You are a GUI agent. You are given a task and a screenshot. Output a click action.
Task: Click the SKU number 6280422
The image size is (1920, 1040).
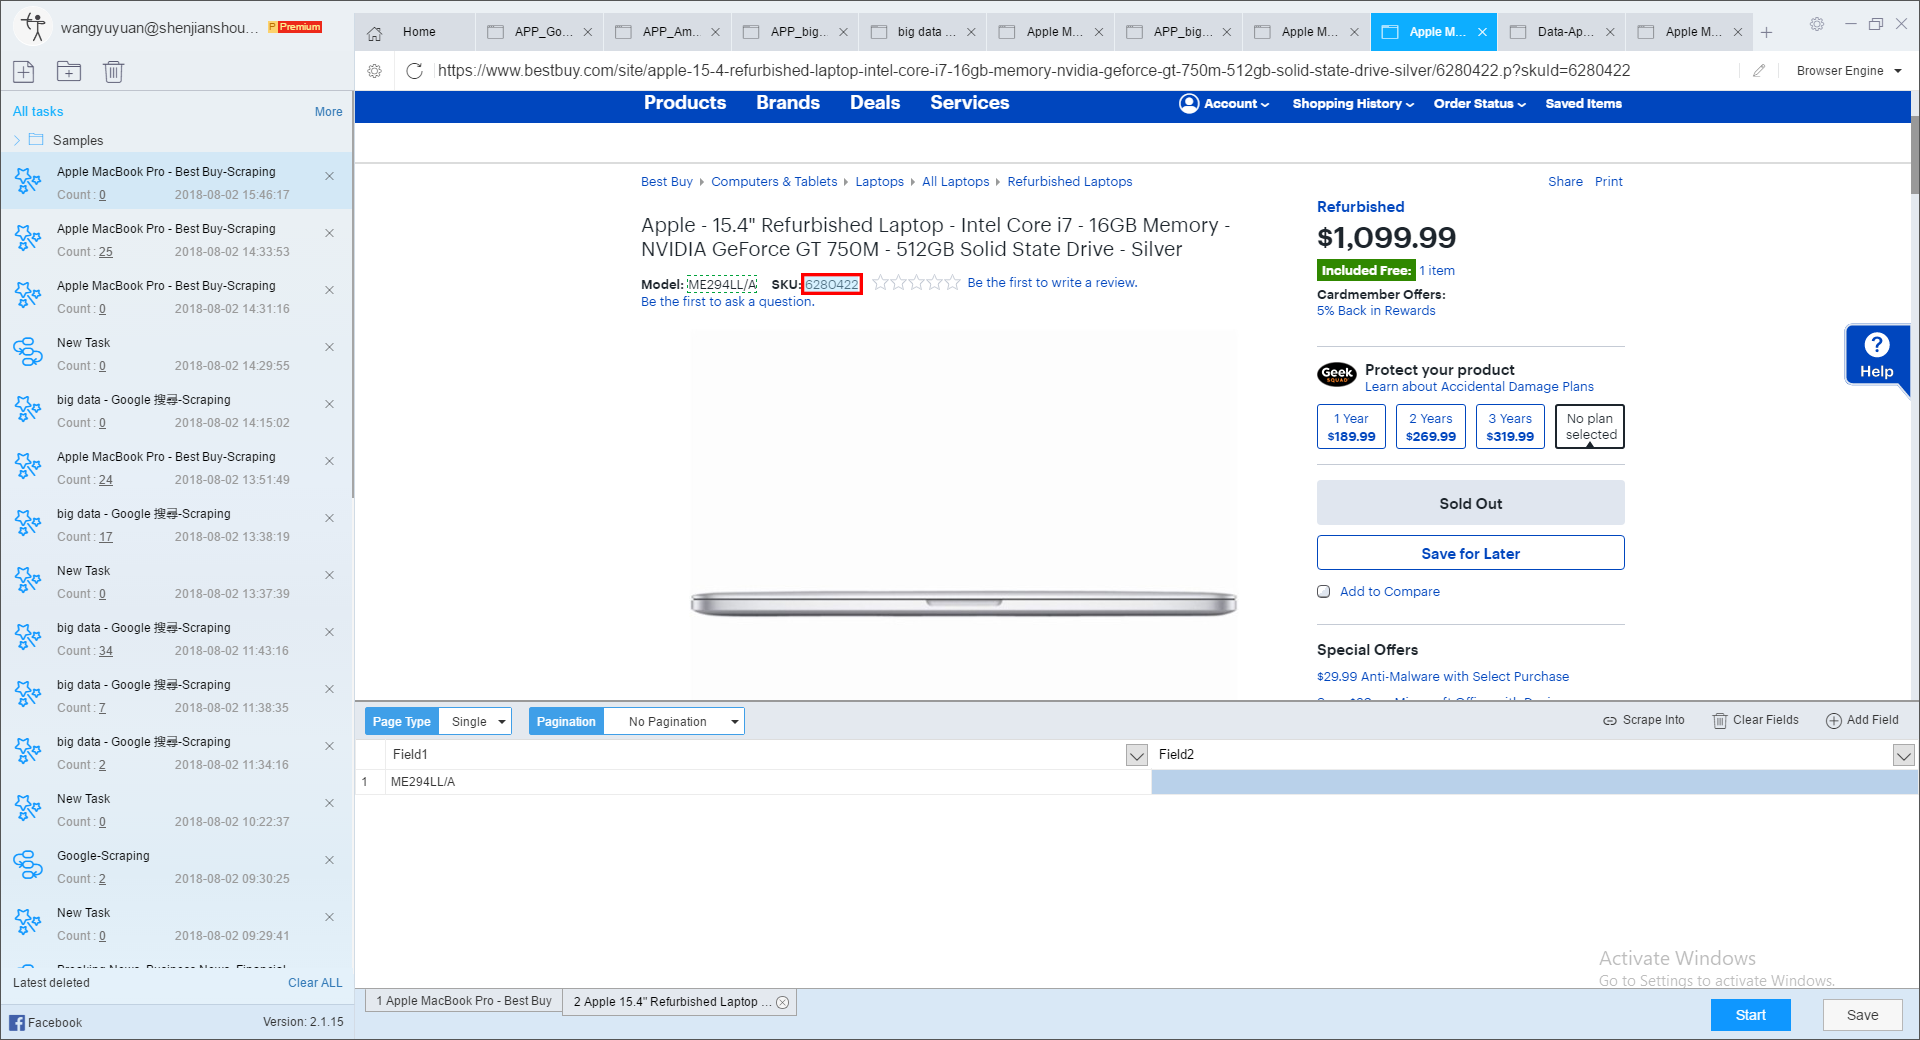click(832, 284)
